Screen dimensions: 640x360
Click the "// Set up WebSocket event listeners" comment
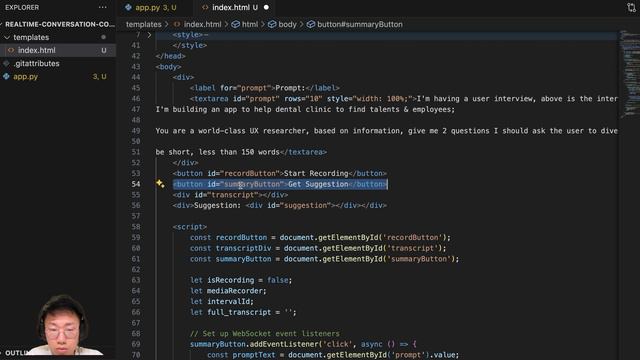pos(264,333)
